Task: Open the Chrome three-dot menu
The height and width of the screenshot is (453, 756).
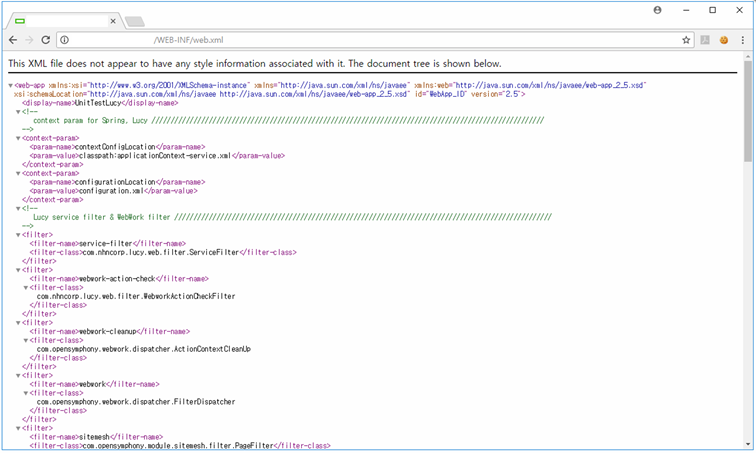Action: [x=742, y=40]
